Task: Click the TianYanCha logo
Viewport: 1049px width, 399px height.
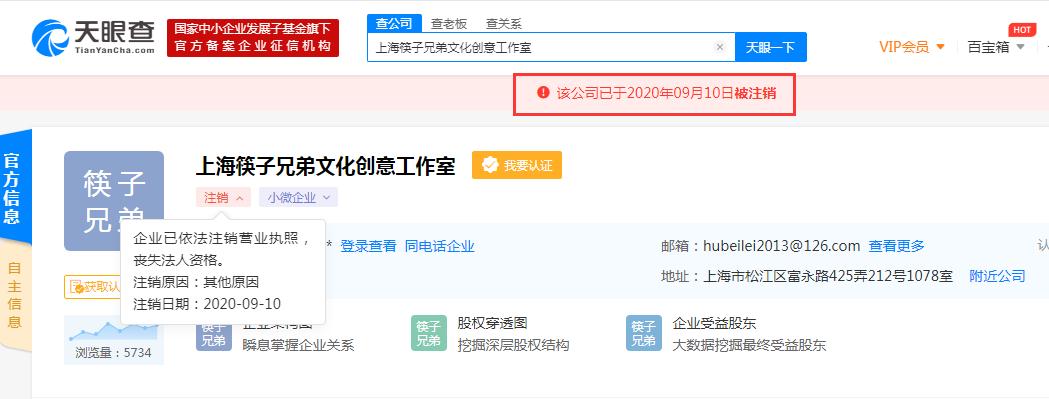Action: click(93, 37)
